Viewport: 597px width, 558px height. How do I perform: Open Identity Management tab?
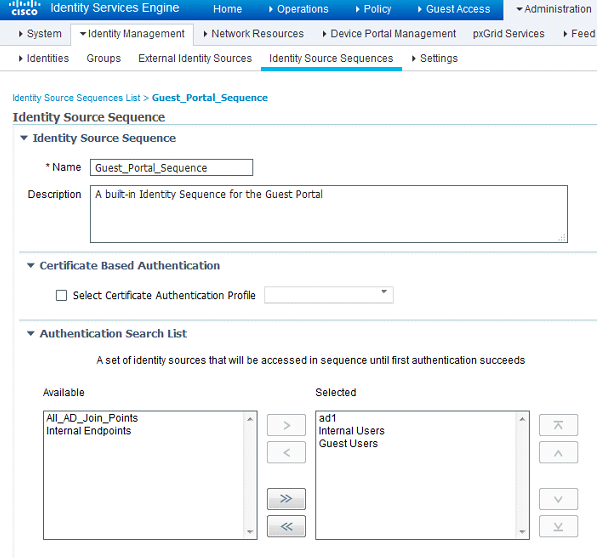pos(132,34)
